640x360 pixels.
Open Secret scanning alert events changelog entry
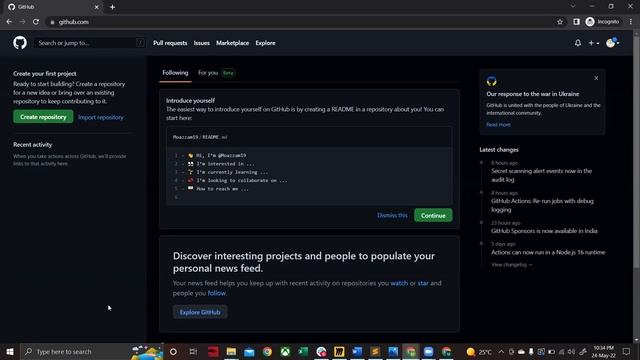coord(541,175)
